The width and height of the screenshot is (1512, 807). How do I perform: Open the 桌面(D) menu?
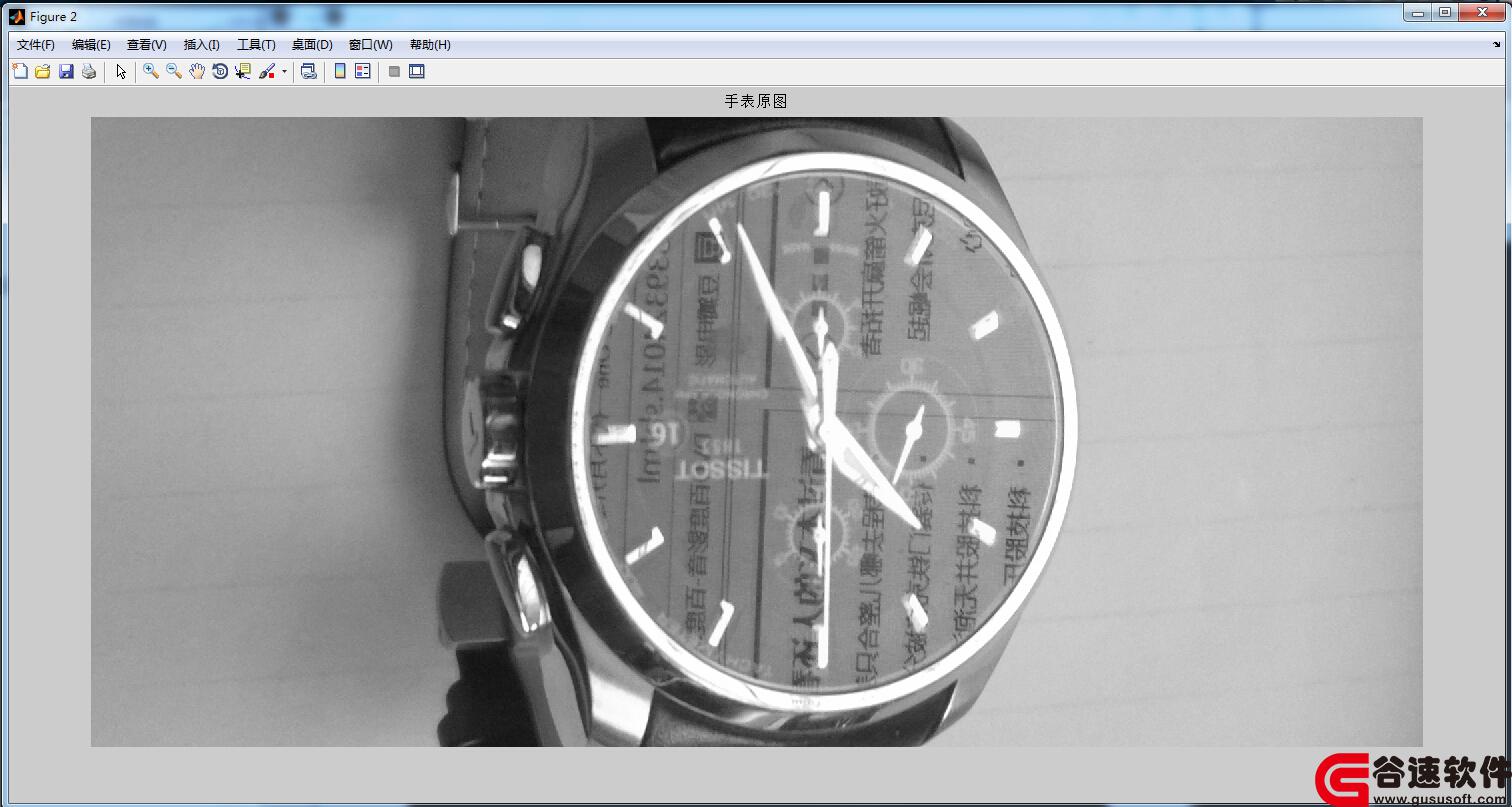[312, 45]
